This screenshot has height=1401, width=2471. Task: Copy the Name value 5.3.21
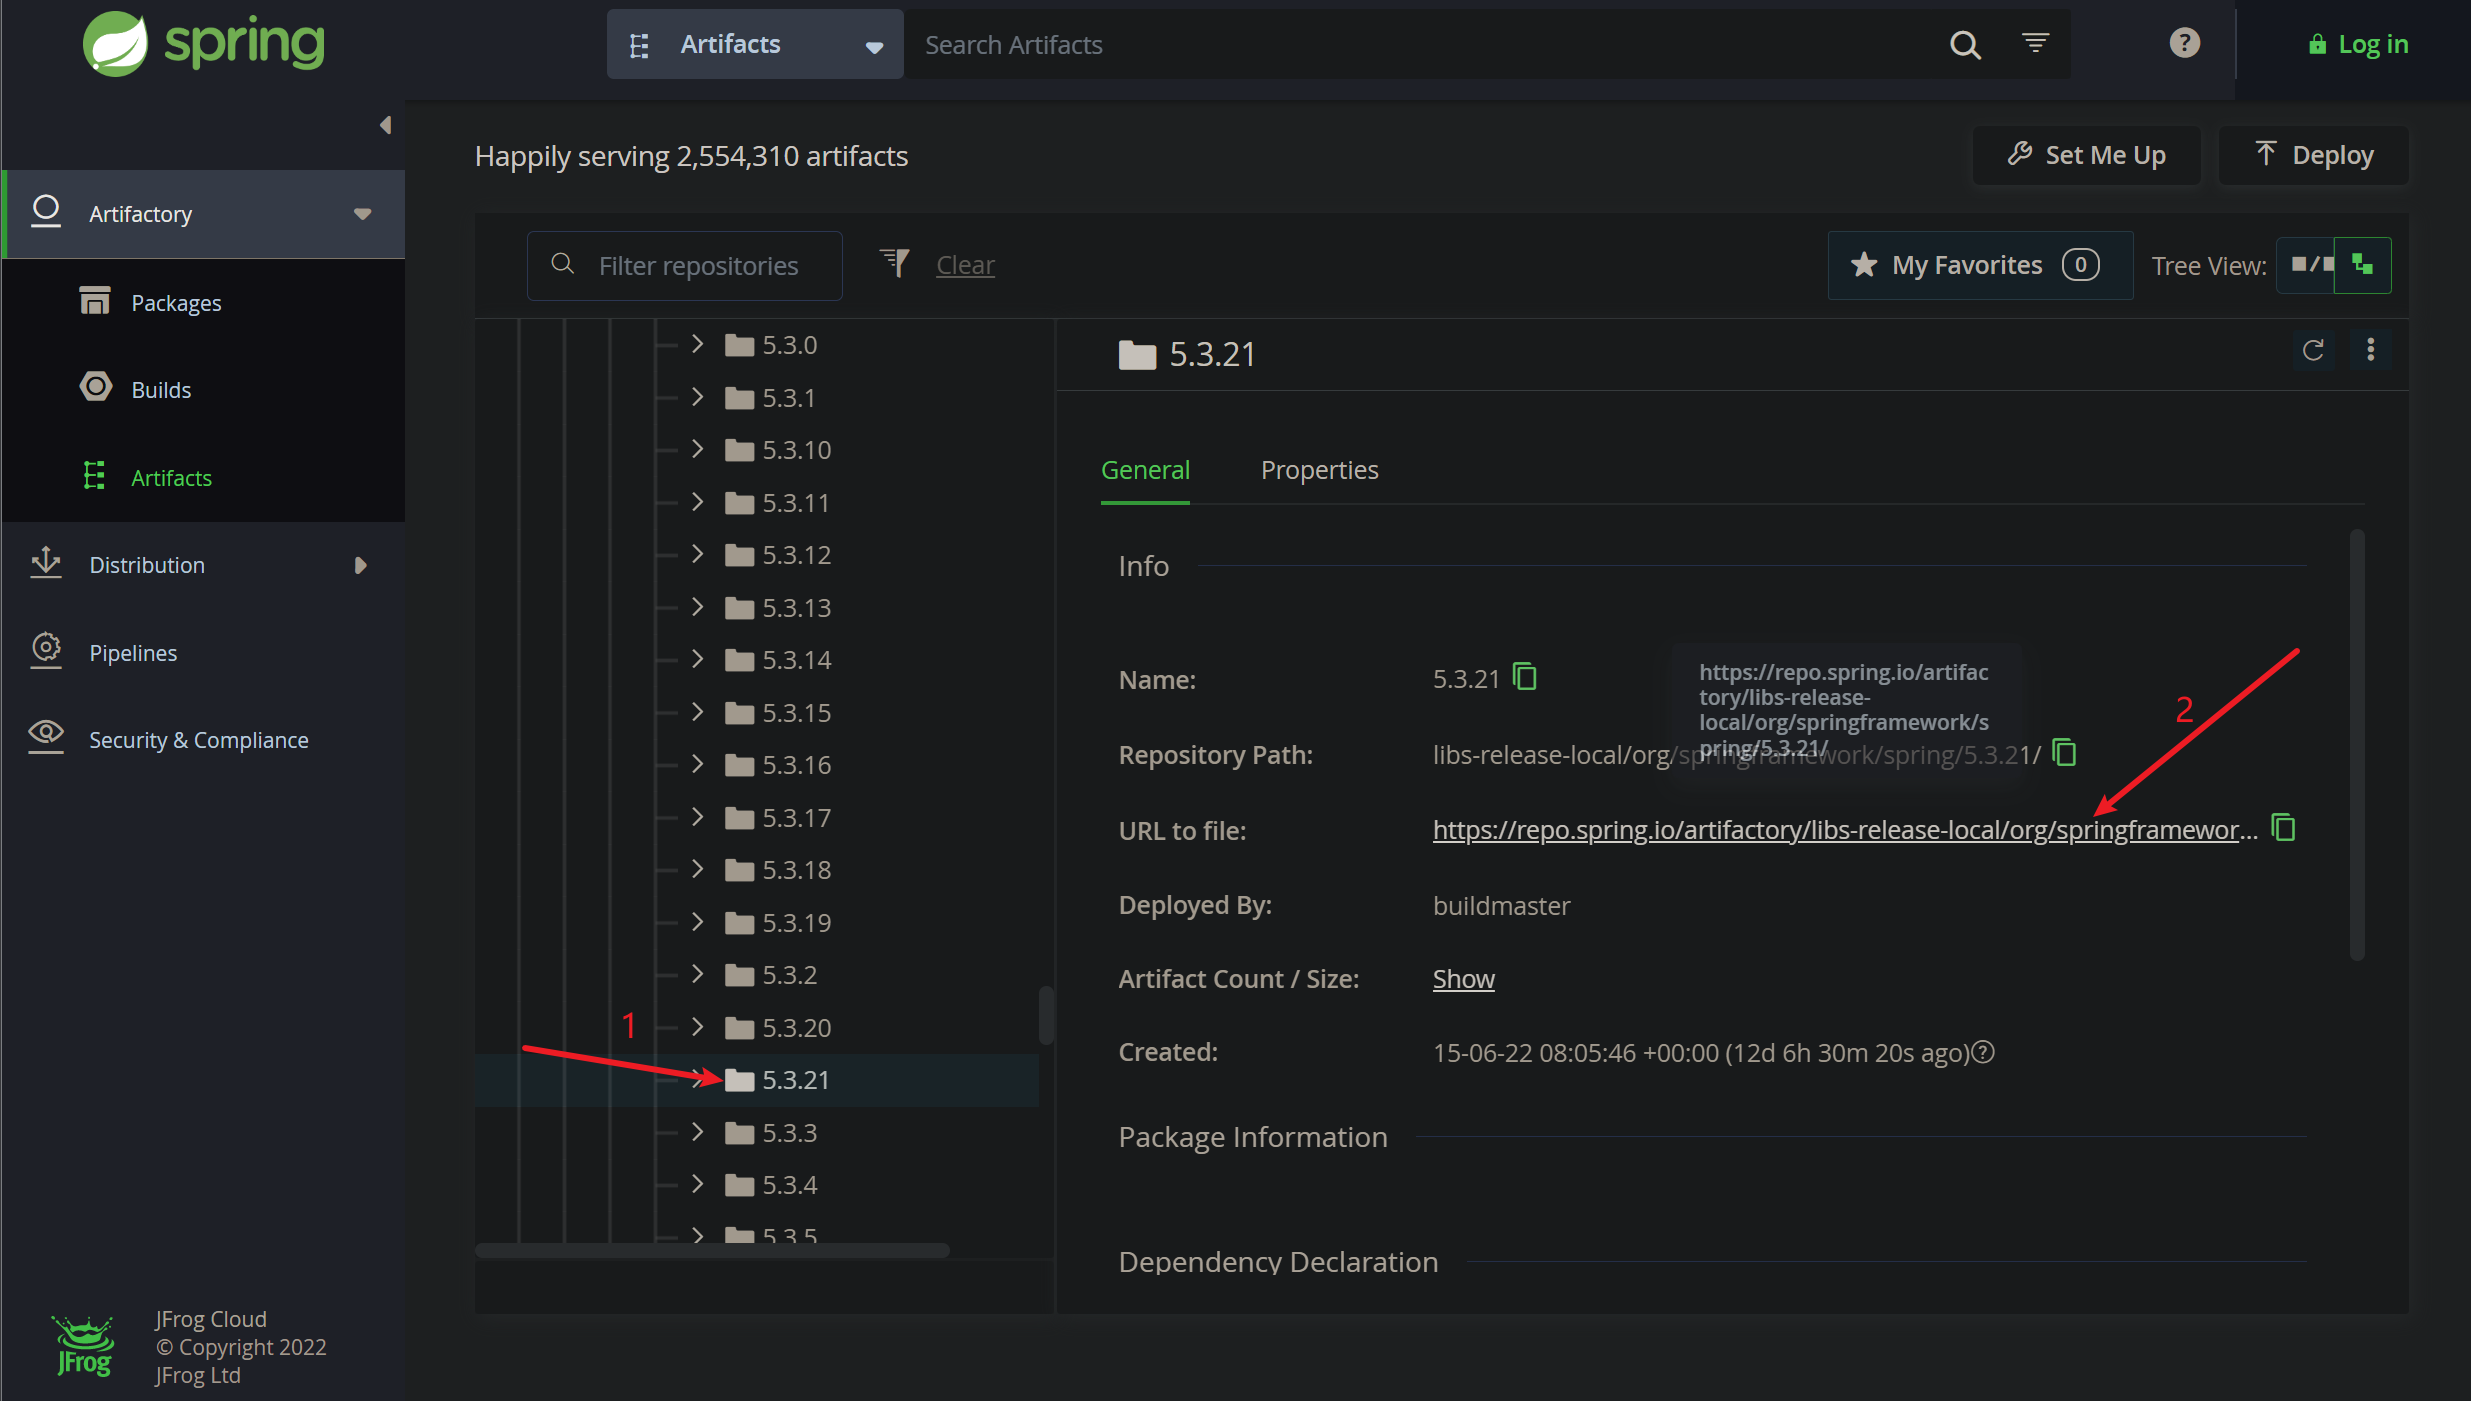1525,677
